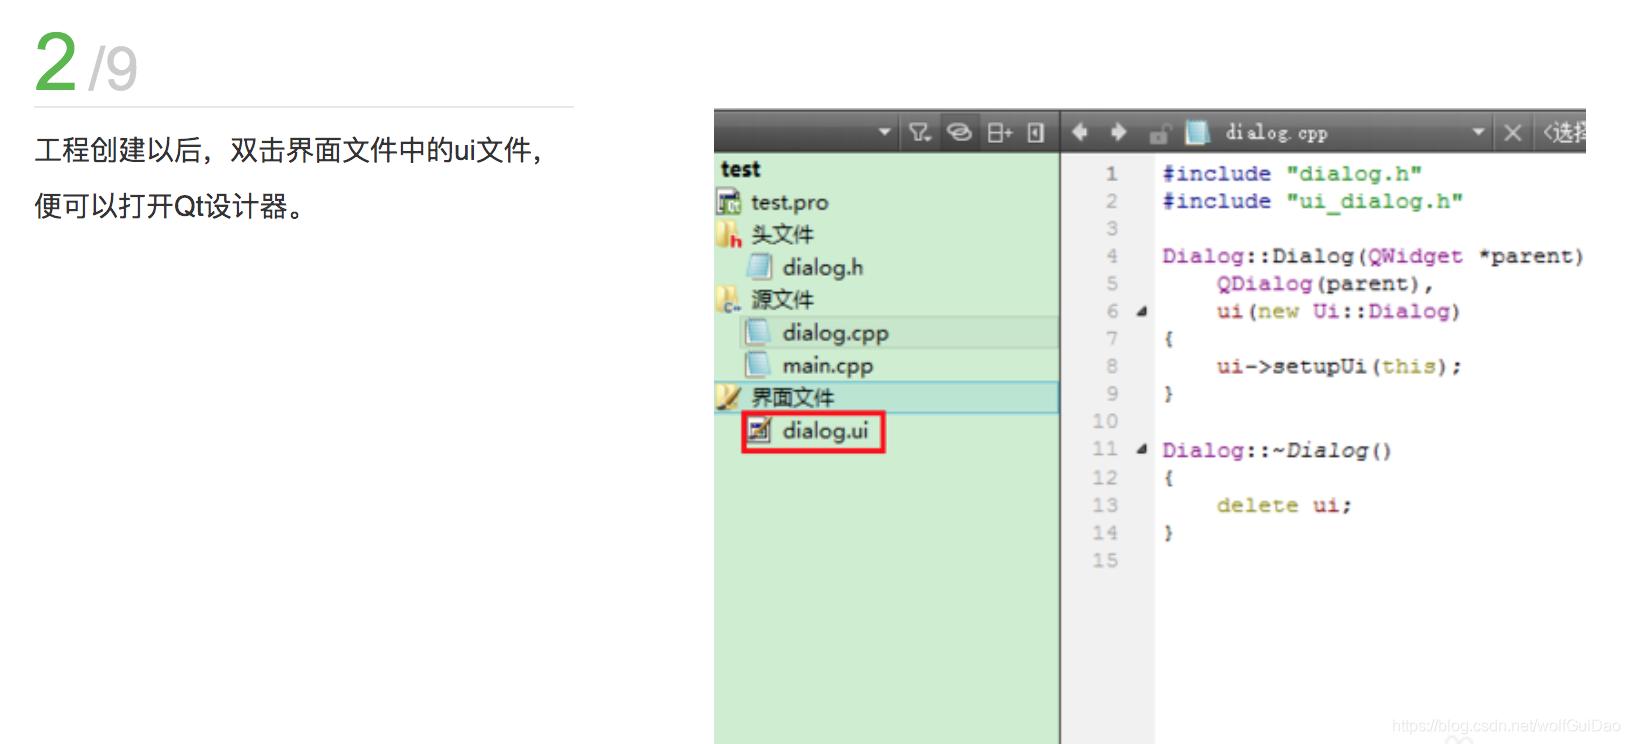Click the dialog.ui form icon
This screenshot has width=1630, height=744.
tap(760, 431)
